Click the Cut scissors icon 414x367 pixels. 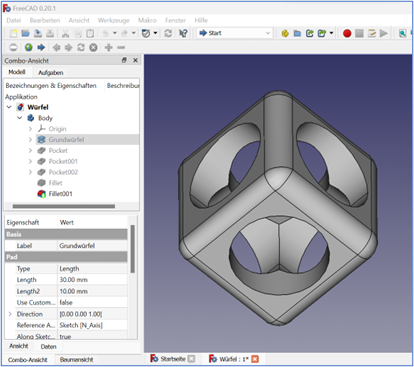pos(65,33)
